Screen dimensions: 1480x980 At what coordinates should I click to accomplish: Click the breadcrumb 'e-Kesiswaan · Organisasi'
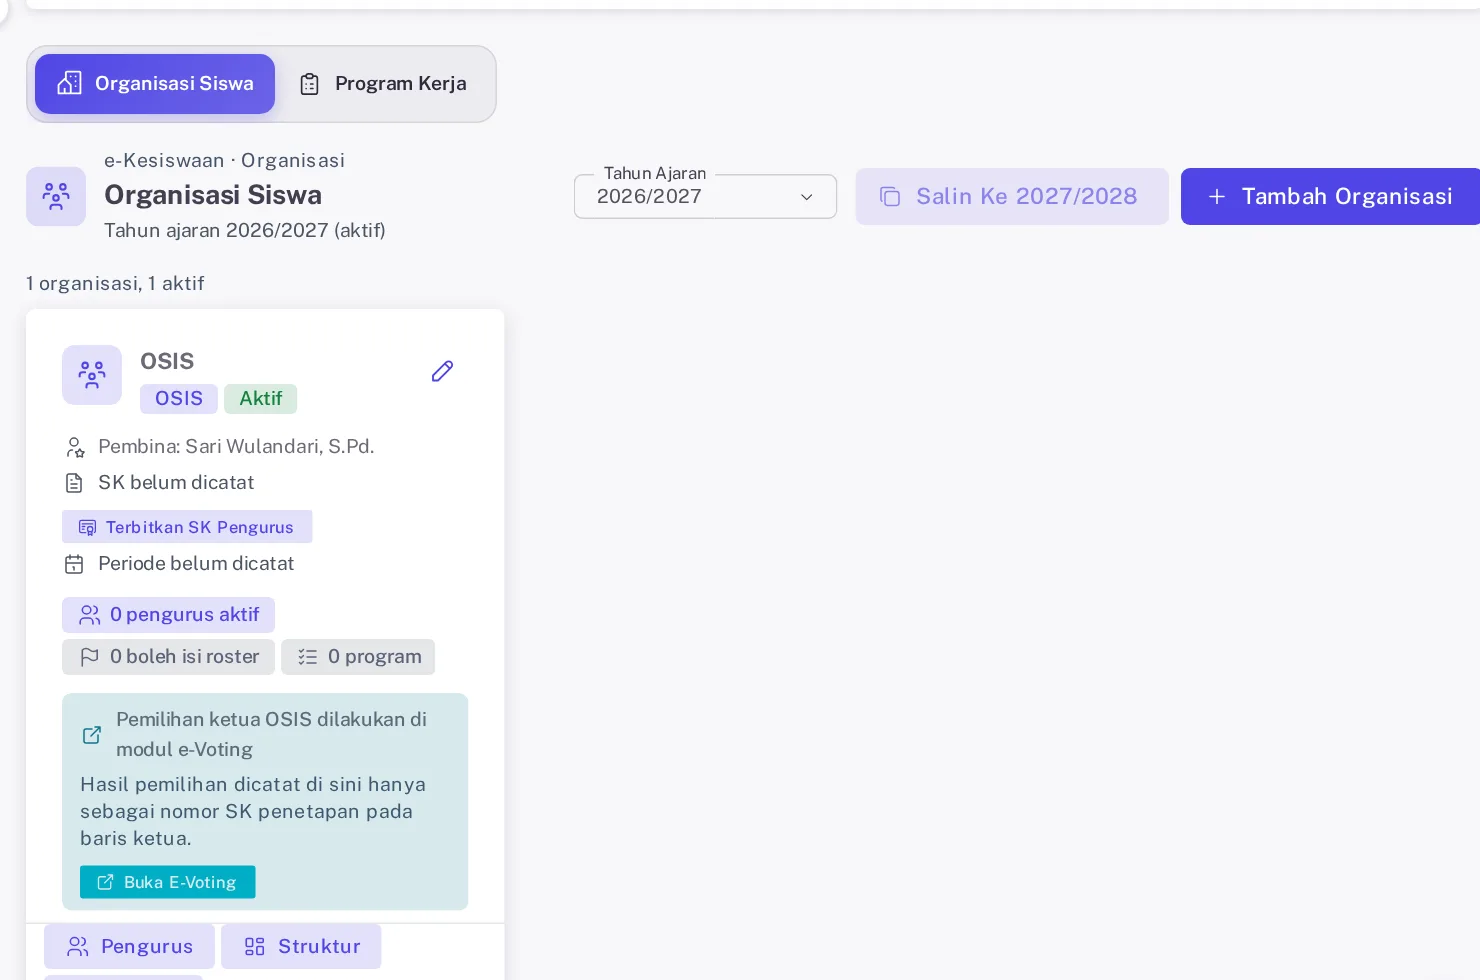coord(224,160)
